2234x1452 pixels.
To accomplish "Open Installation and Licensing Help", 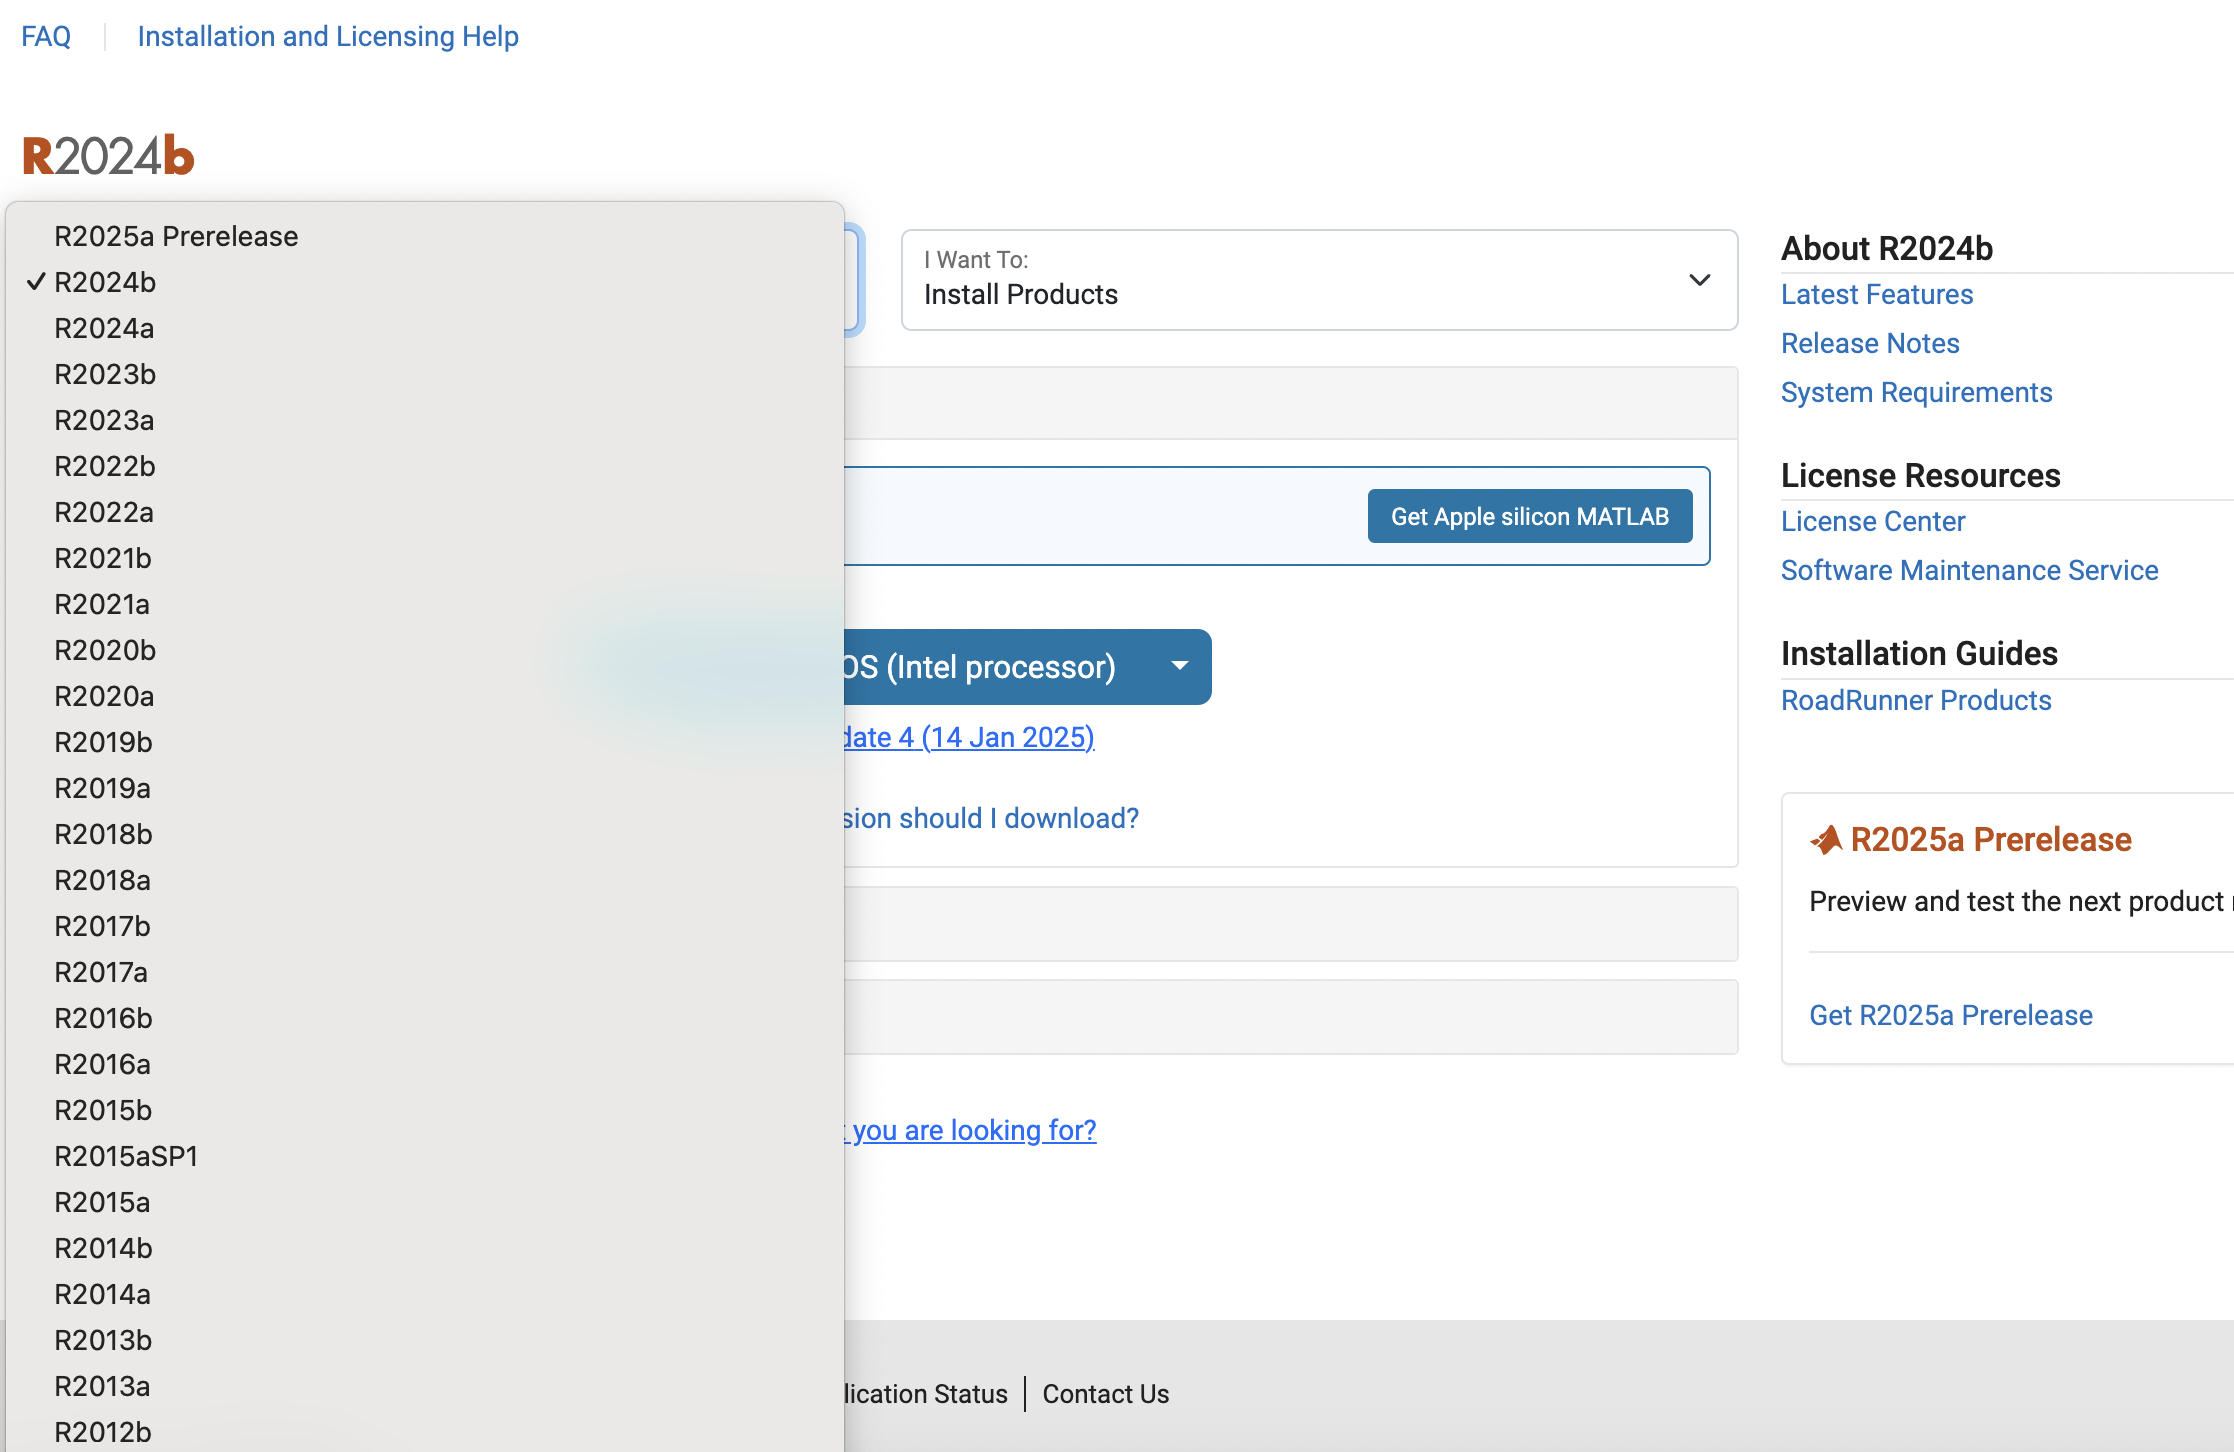I will pyautogui.click(x=328, y=36).
